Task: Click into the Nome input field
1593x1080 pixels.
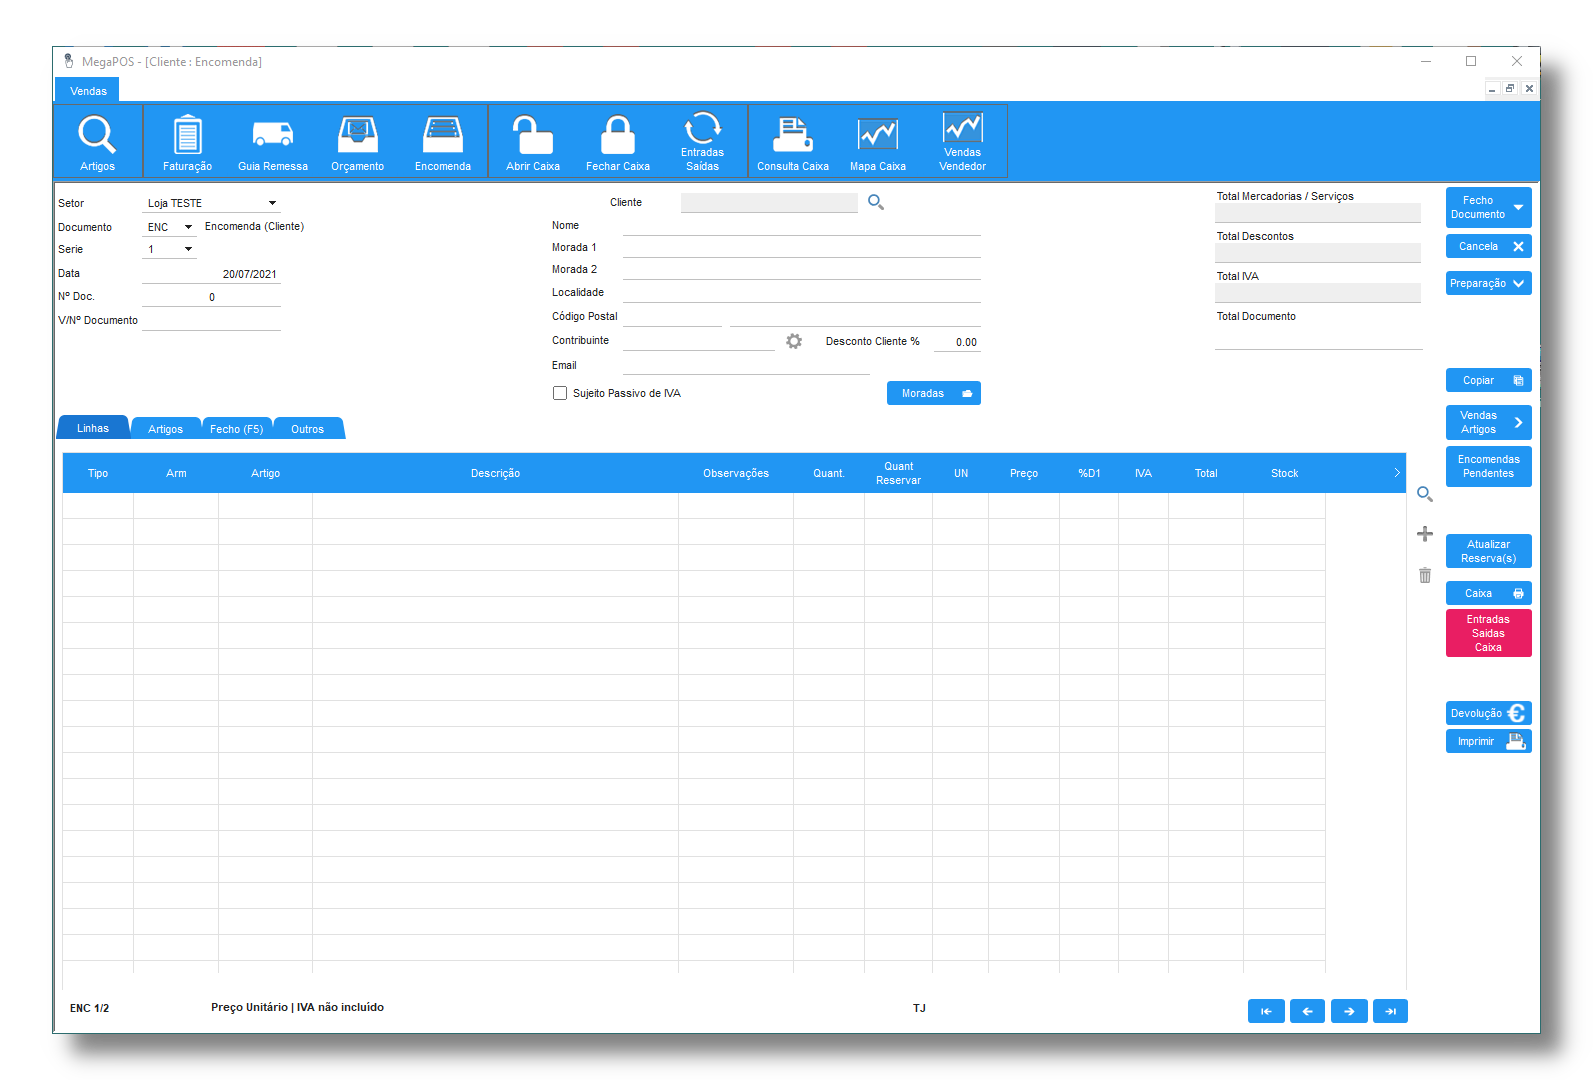Action: (x=801, y=226)
